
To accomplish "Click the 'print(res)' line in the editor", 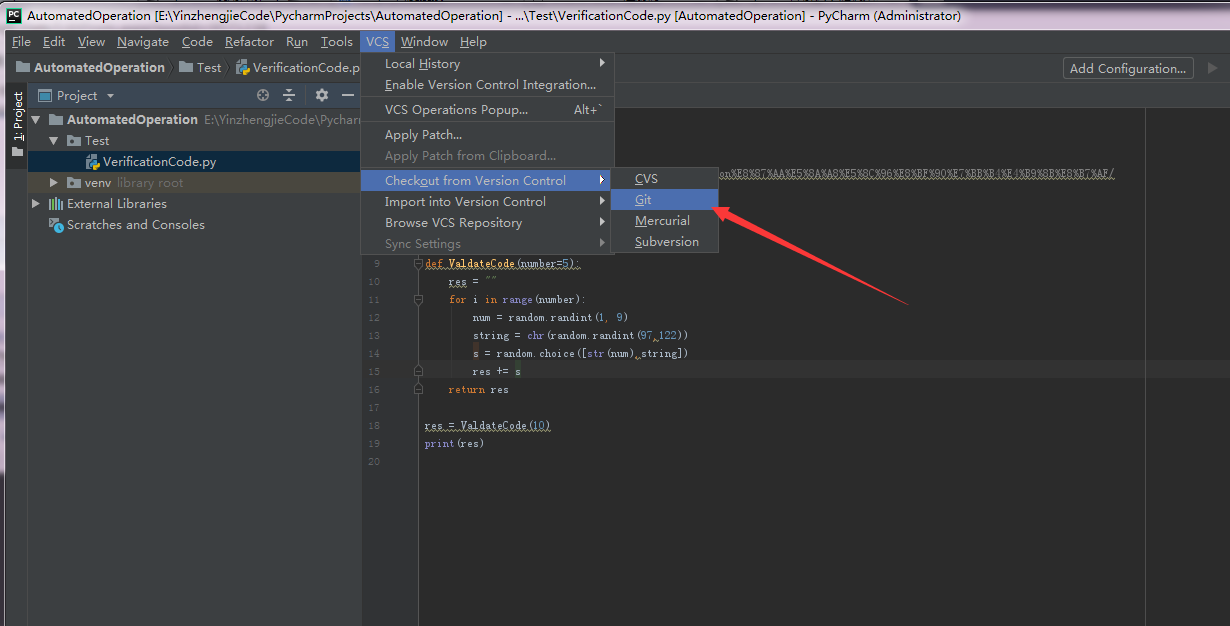I will (x=454, y=443).
